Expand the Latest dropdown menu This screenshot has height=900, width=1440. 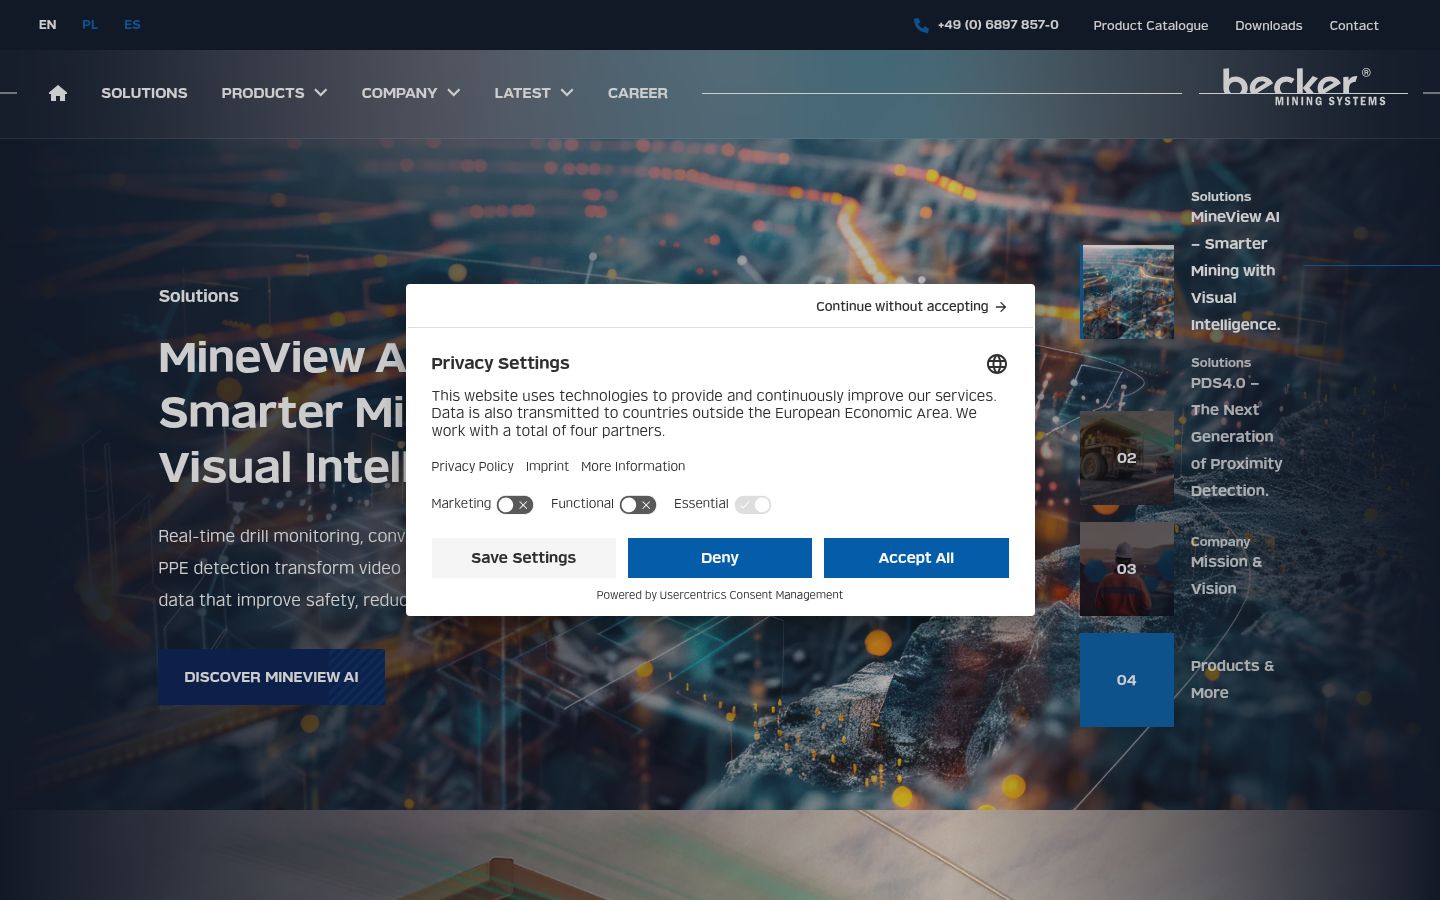click(534, 93)
